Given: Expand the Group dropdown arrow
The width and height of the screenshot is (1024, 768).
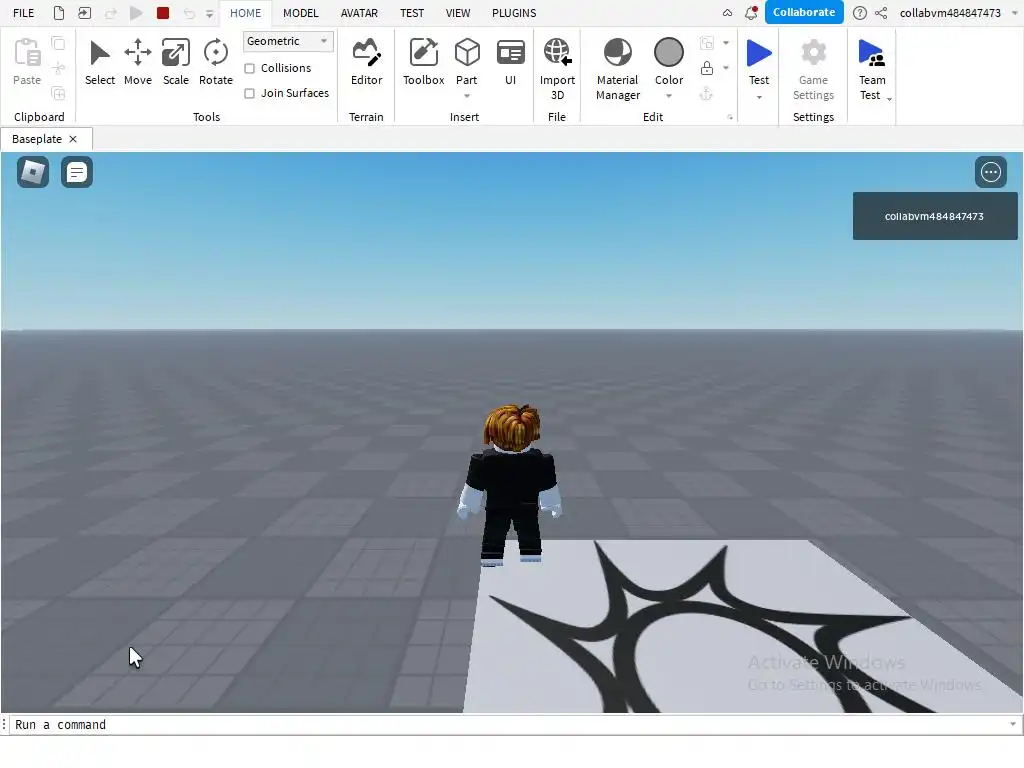Looking at the screenshot, I should coord(726,43).
